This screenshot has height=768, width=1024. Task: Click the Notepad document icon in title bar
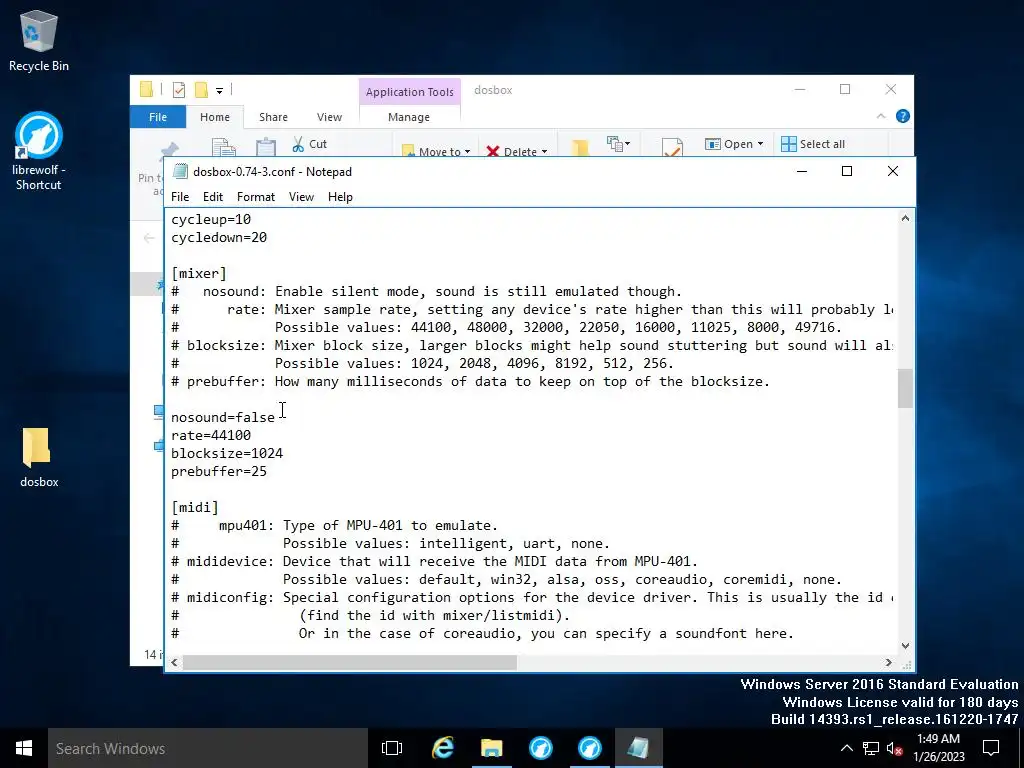[x=180, y=171]
